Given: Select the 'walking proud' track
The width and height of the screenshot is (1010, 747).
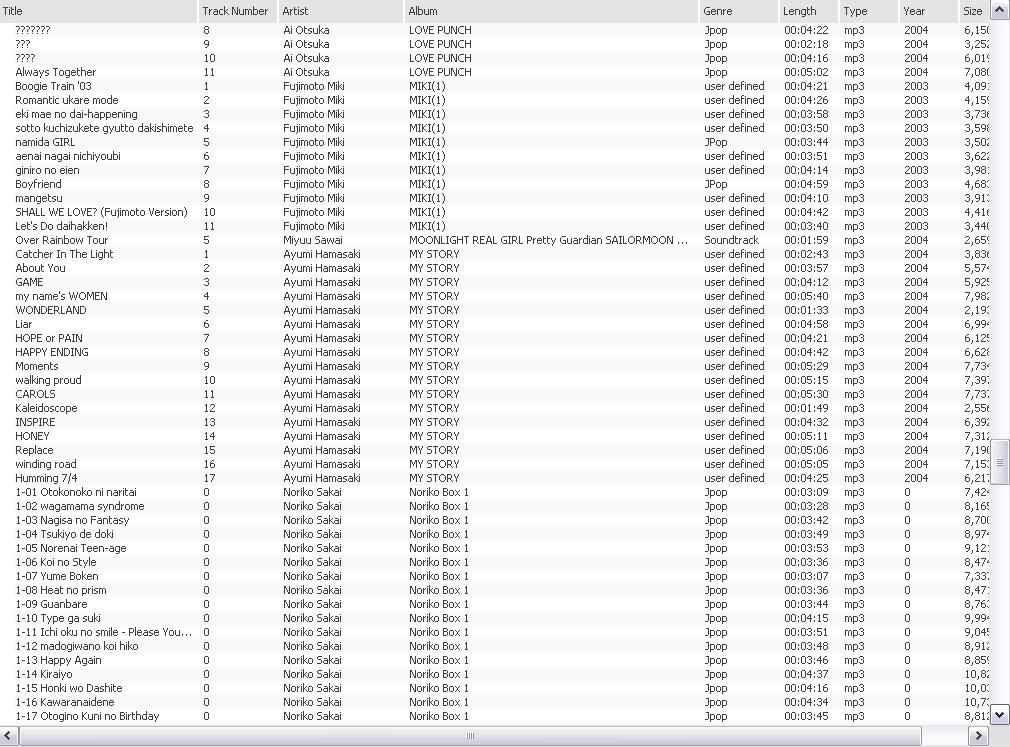Looking at the screenshot, I should click(495, 381).
